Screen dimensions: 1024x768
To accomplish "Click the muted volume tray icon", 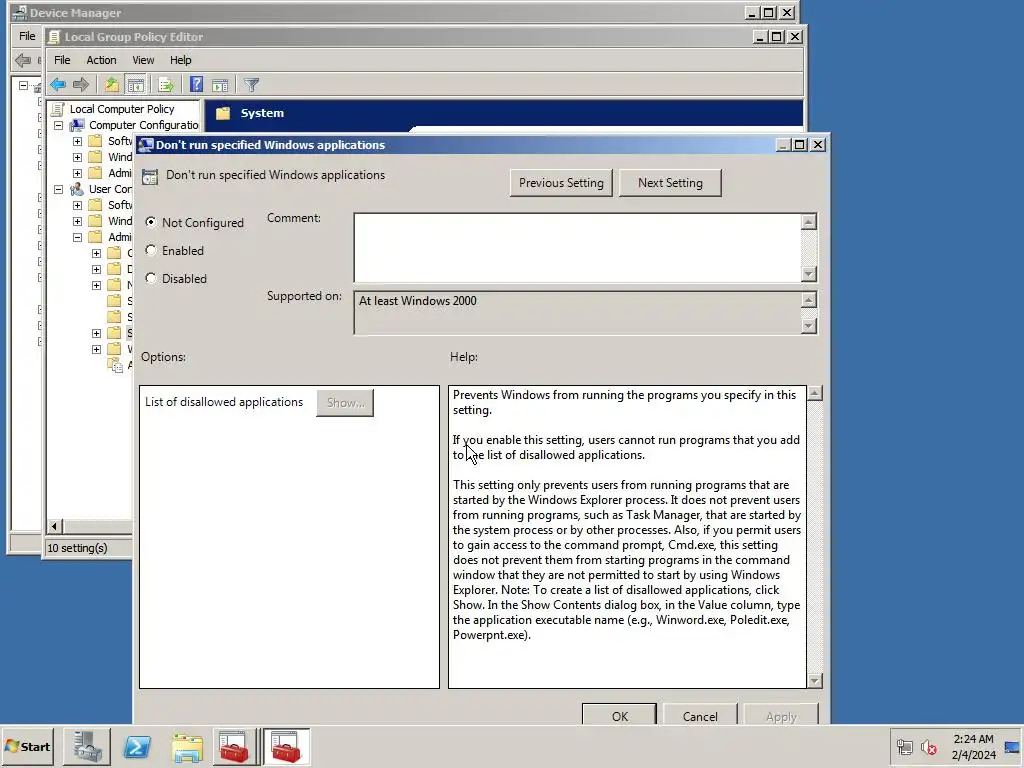I will [x=929, y=747].
